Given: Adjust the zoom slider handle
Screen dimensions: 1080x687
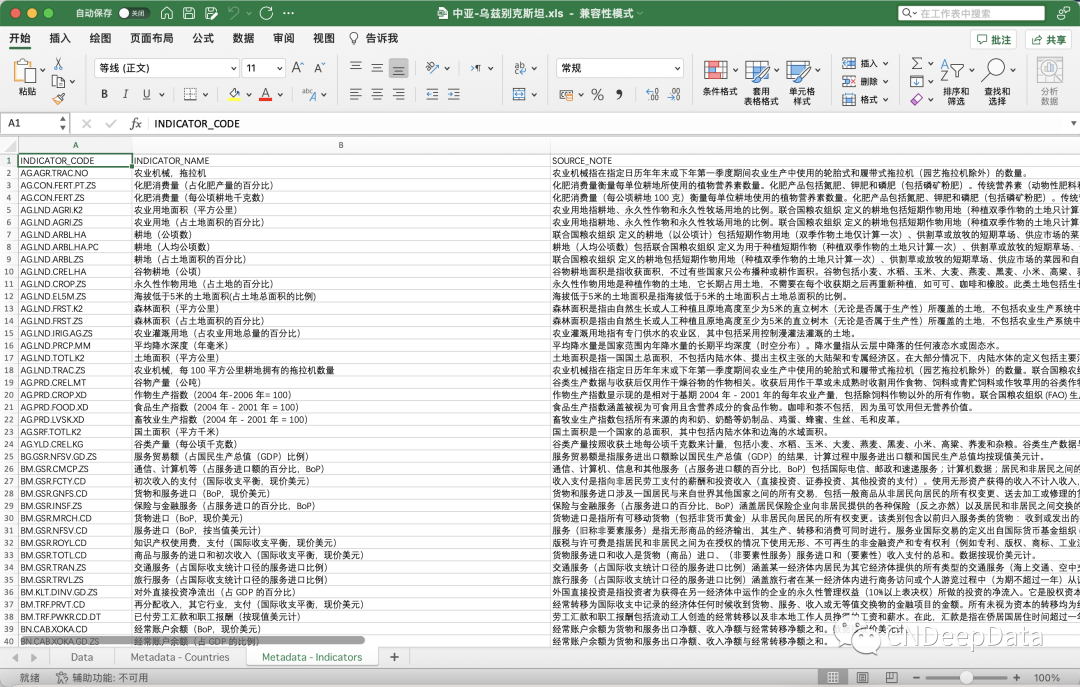Looking at the screenshot, I should [966, 677].
